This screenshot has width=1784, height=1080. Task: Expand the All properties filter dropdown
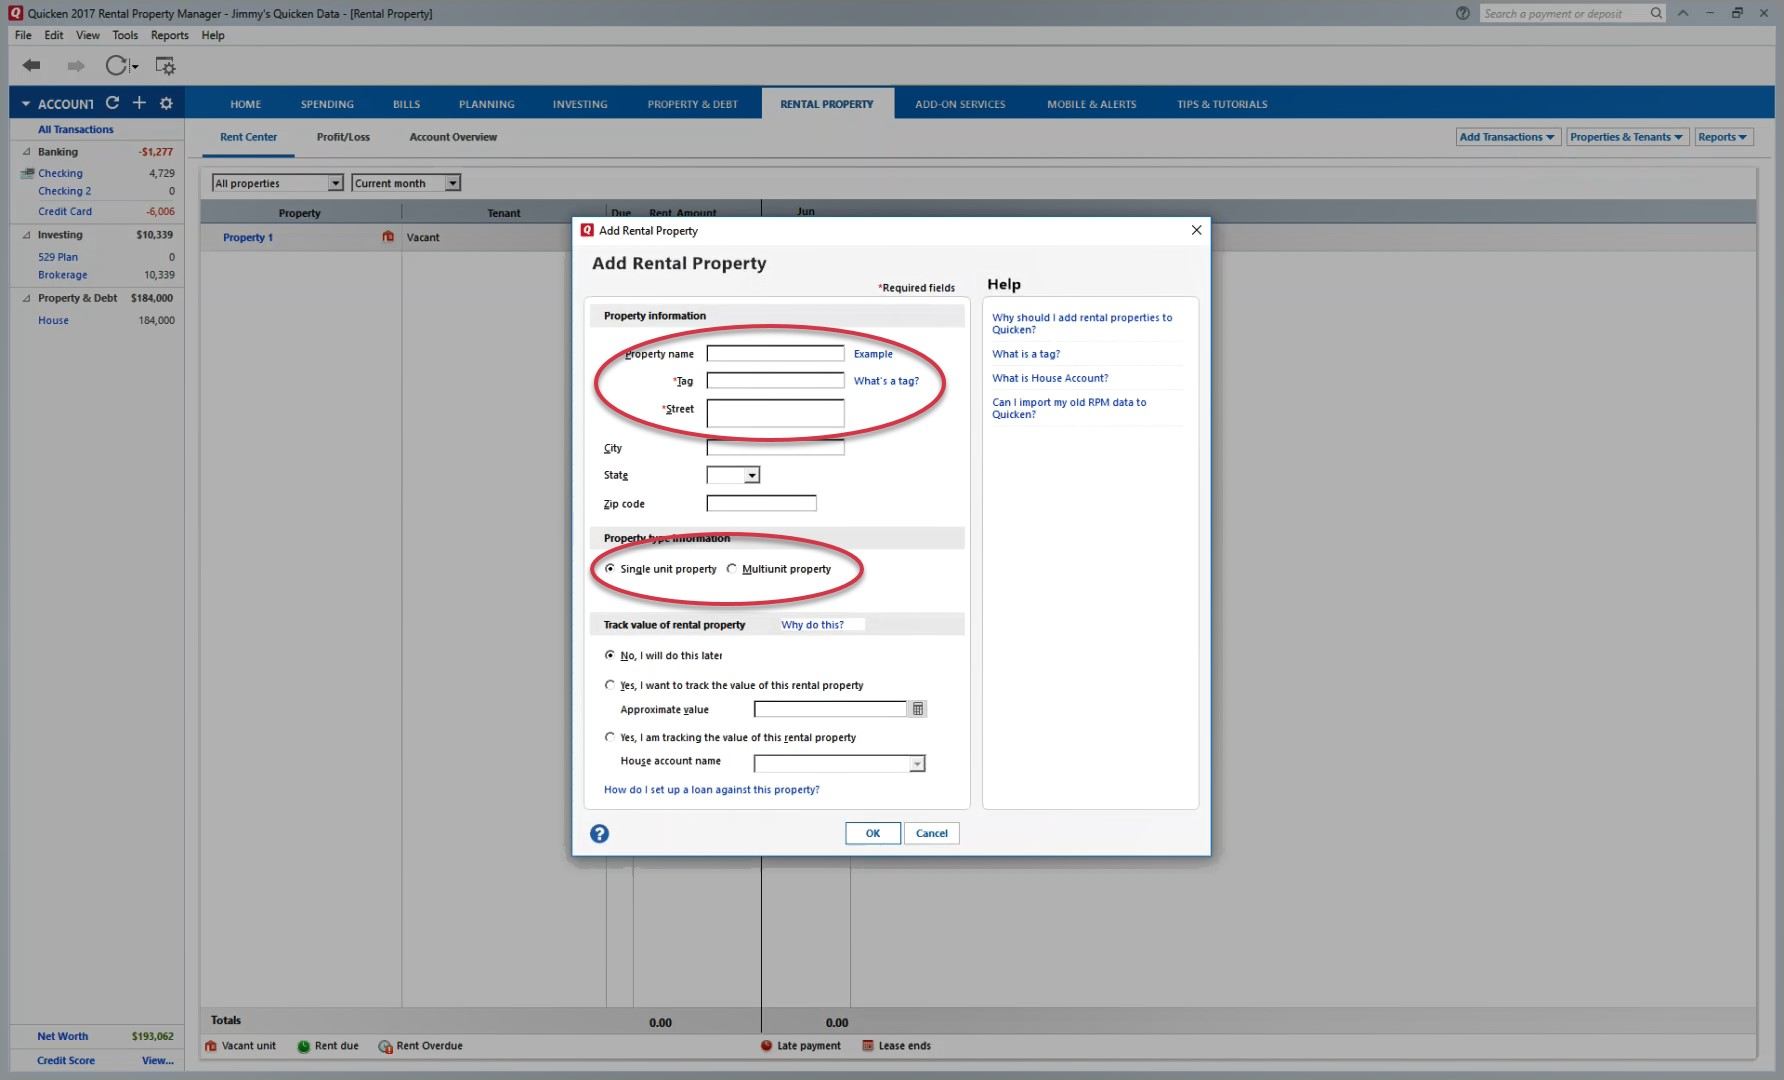coord(335,183)
